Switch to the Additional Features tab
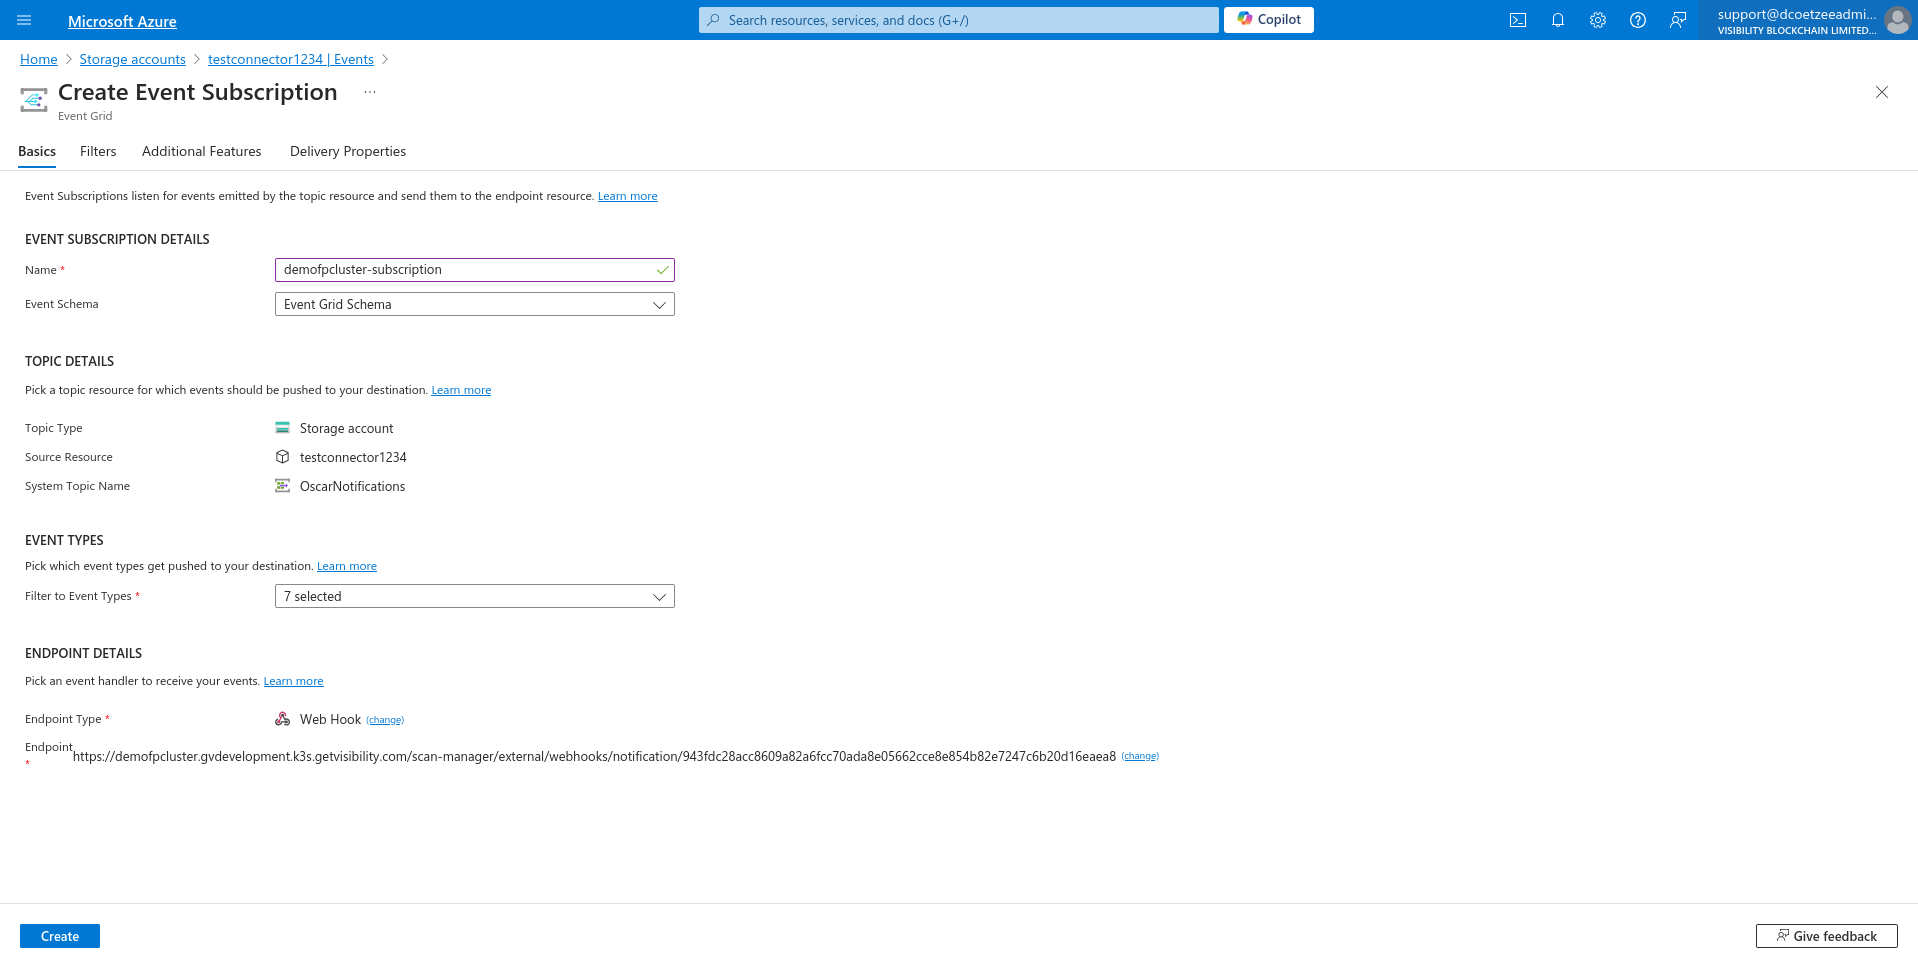This screenshot has width=1918, height=968. pos(201,152)
